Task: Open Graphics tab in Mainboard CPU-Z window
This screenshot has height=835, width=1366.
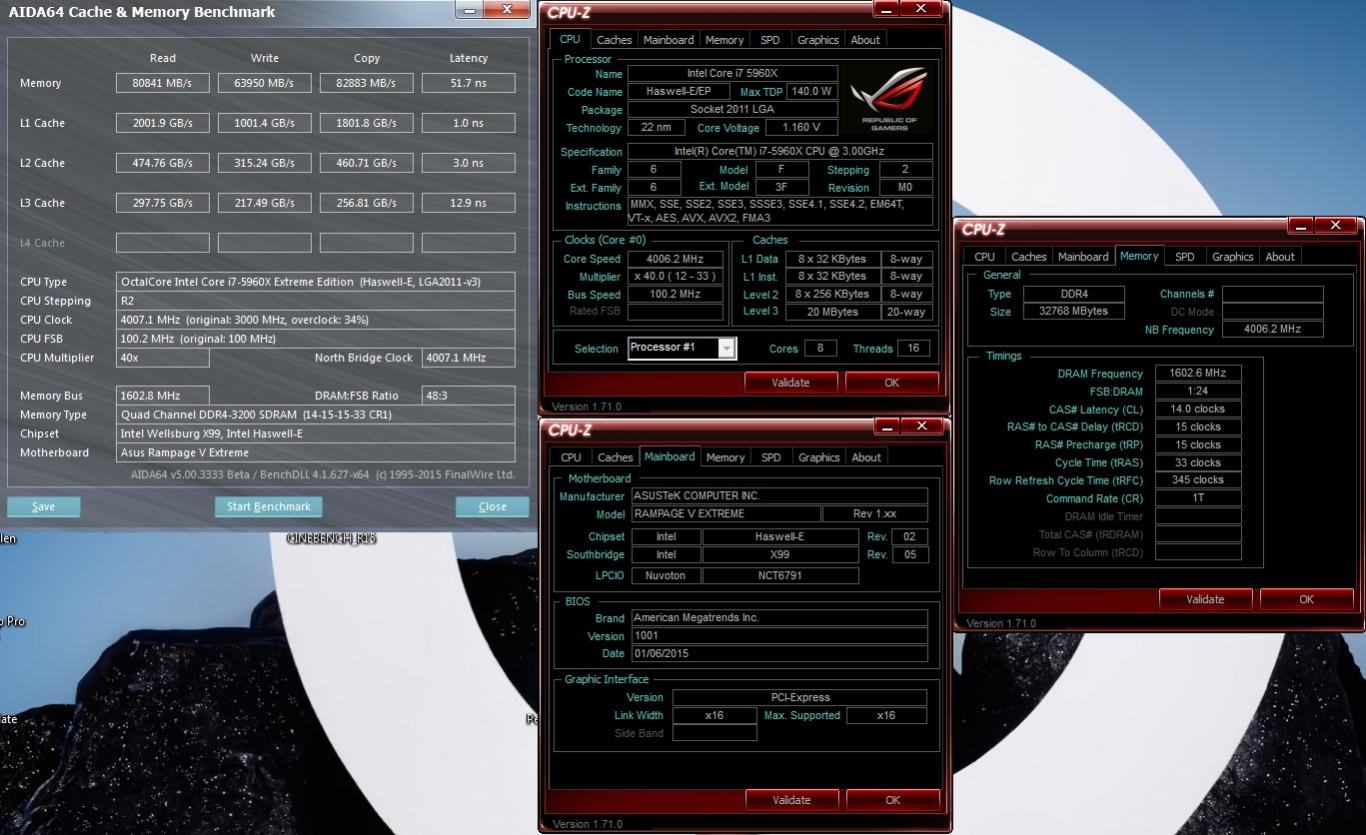Action: click(818, 458)
